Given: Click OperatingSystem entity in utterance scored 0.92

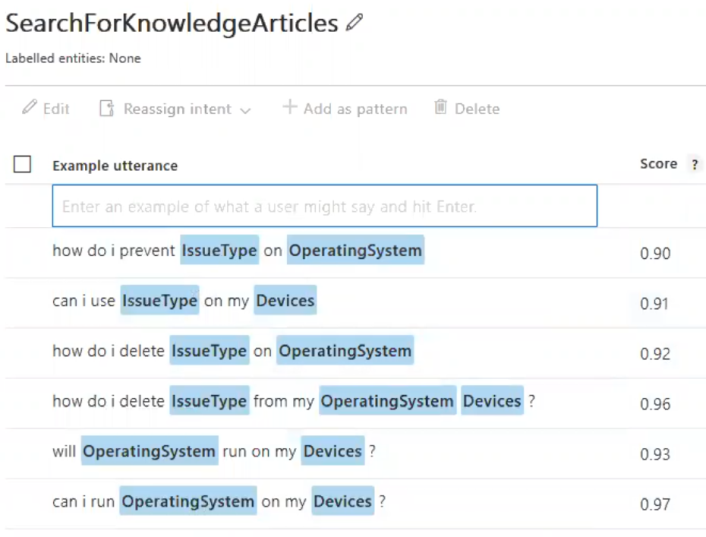Looking at the screenshot, I should pyautogui.click(x=345, y=351).
